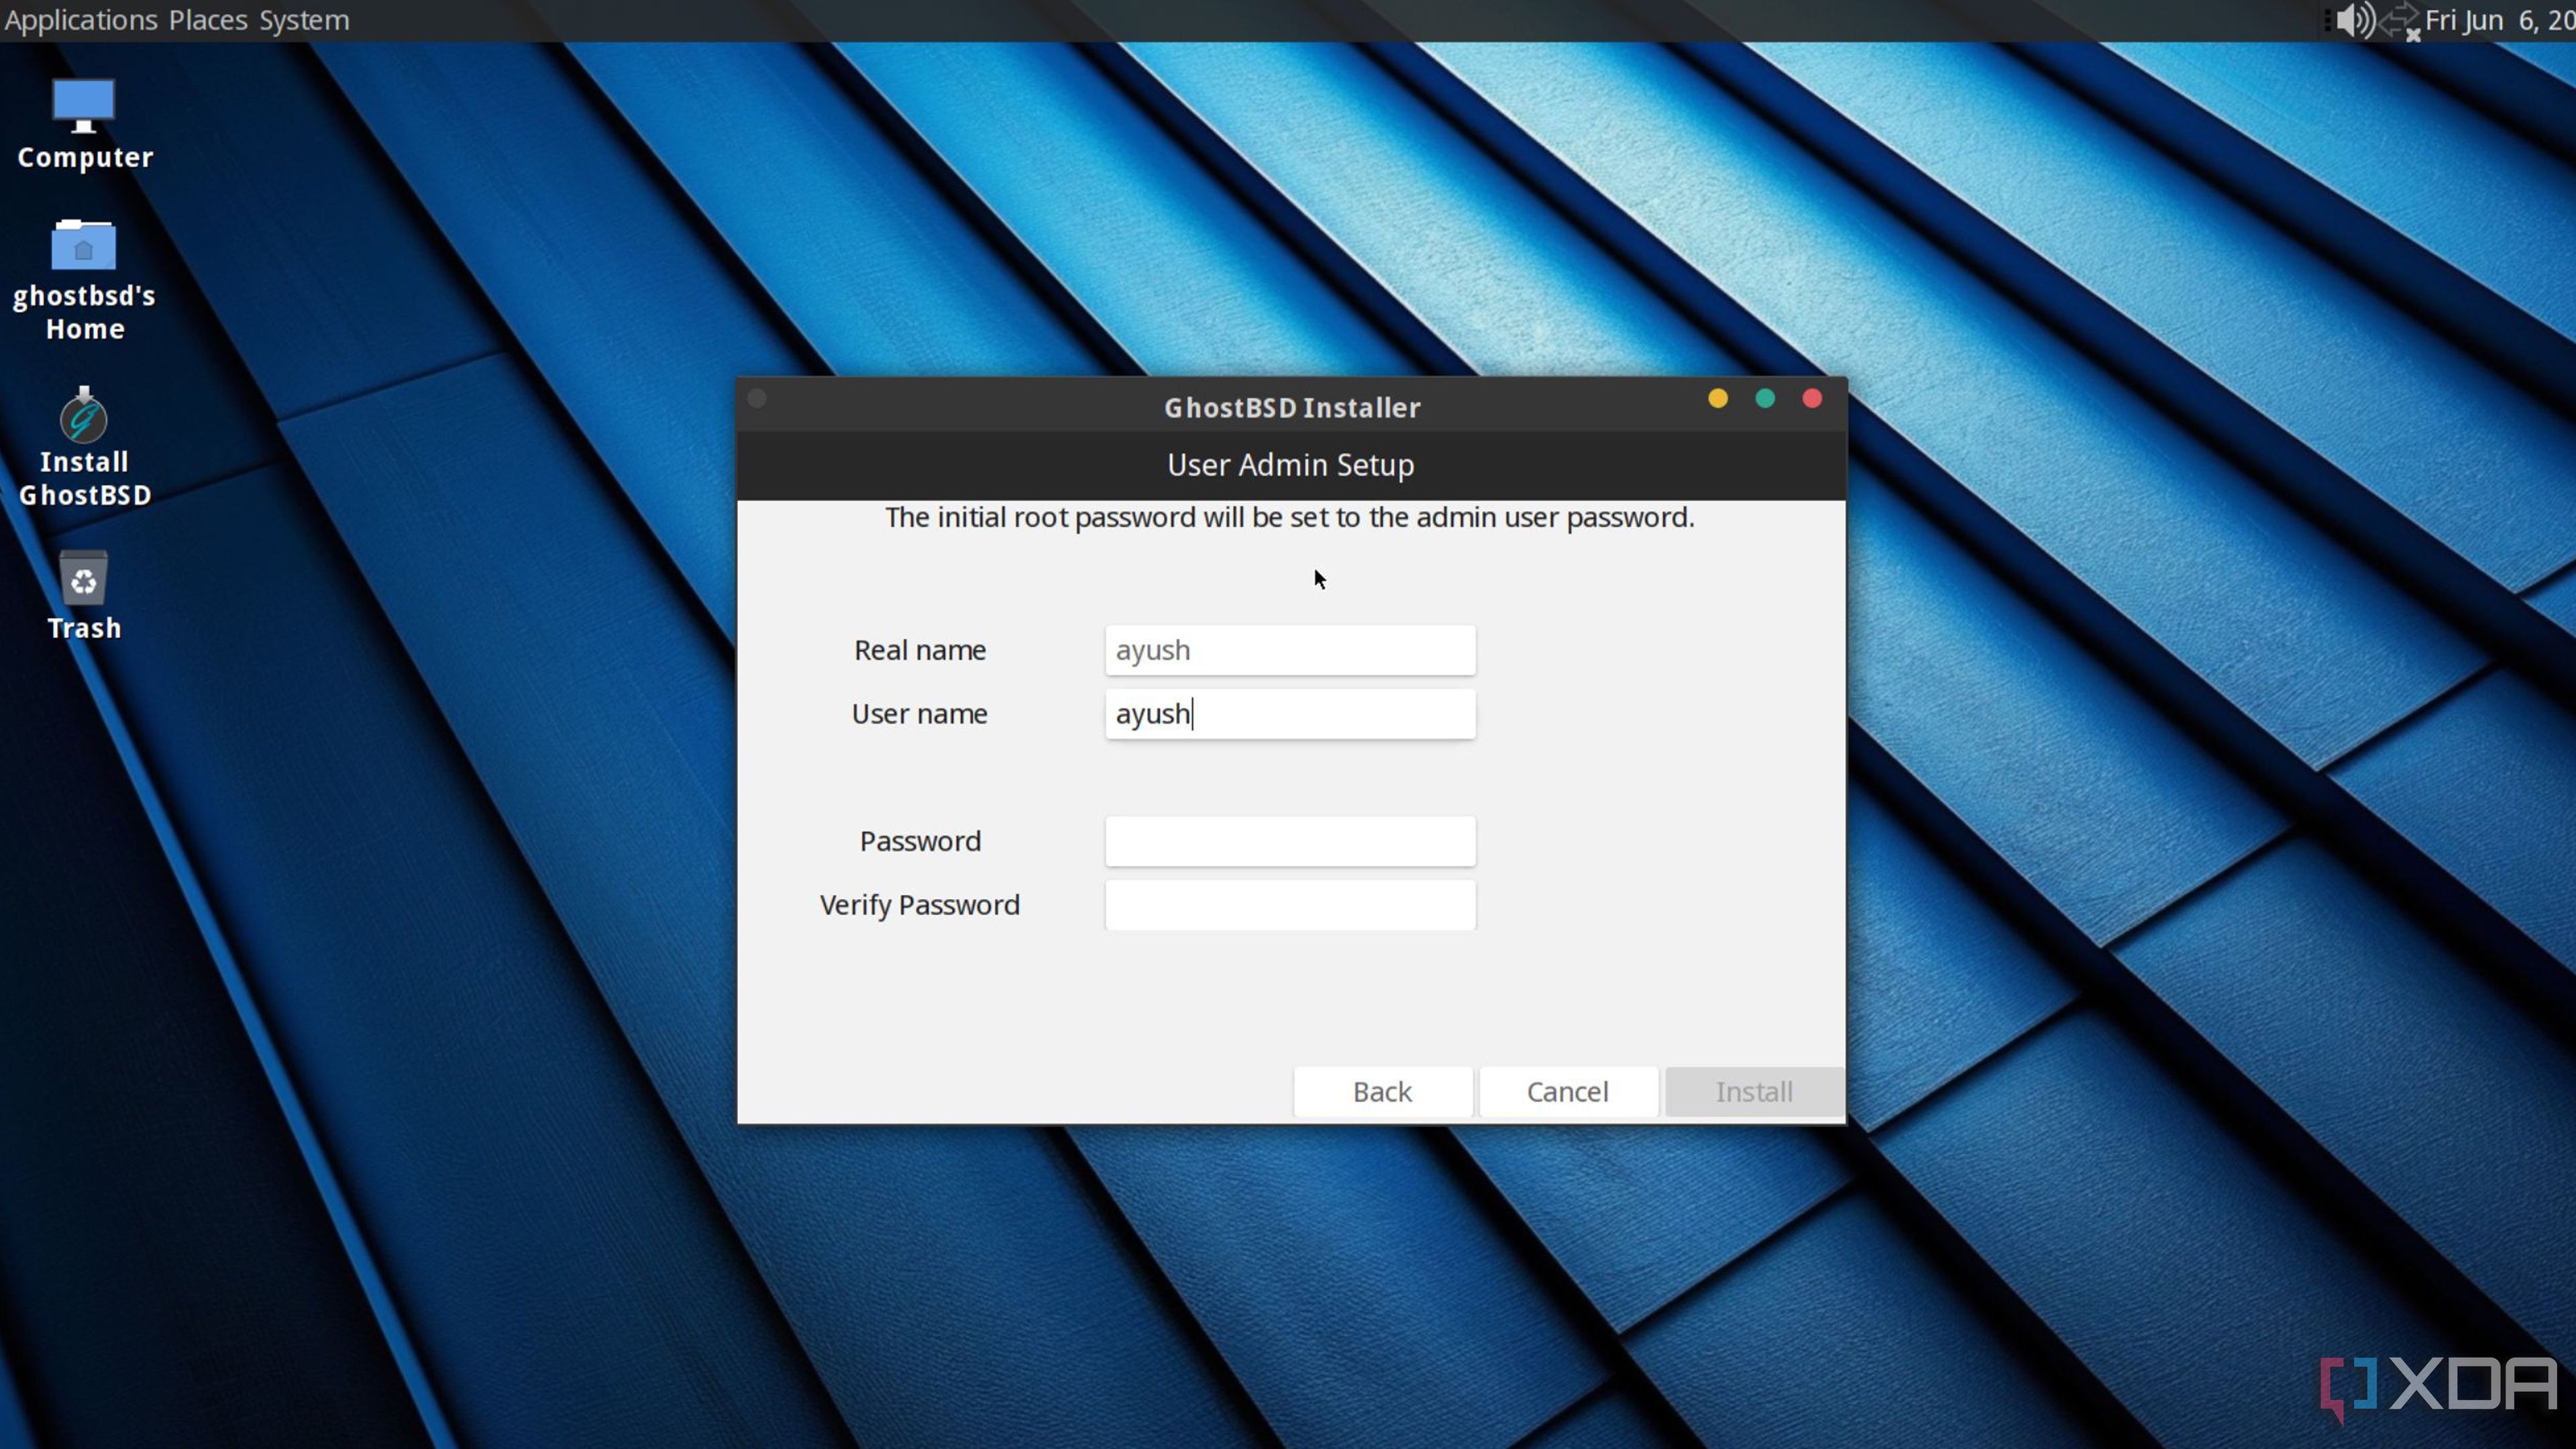Focus the Password input field

[1290, 841]
